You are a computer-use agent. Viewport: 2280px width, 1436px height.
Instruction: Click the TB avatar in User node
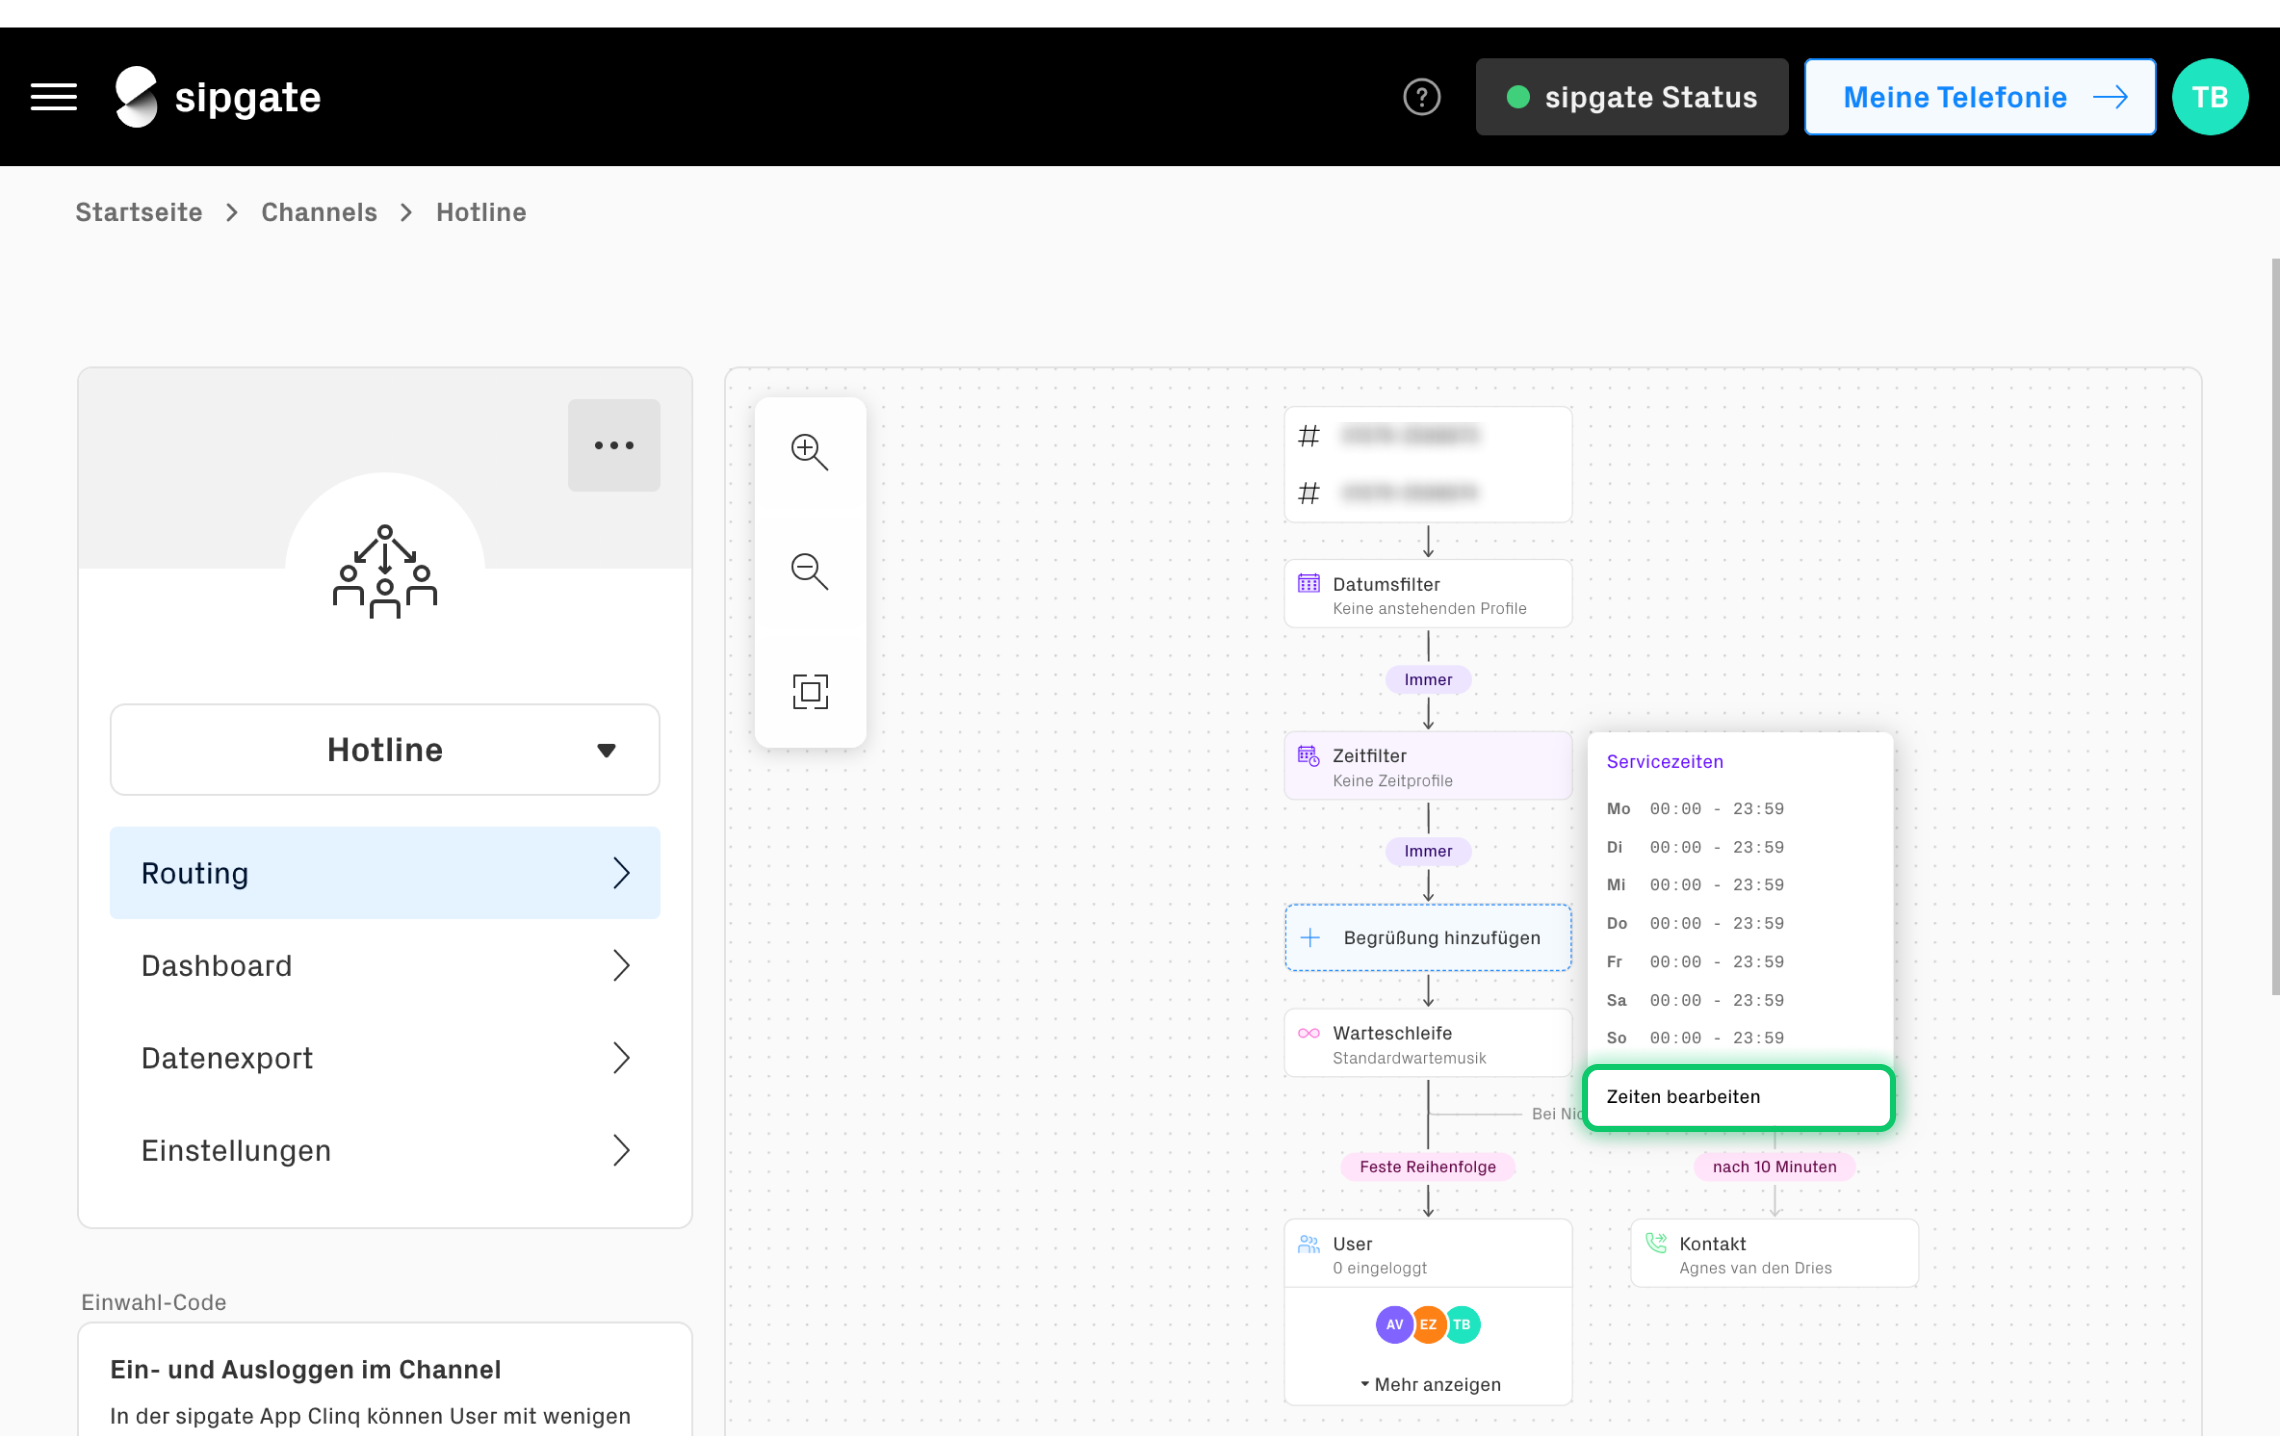1462,1324
